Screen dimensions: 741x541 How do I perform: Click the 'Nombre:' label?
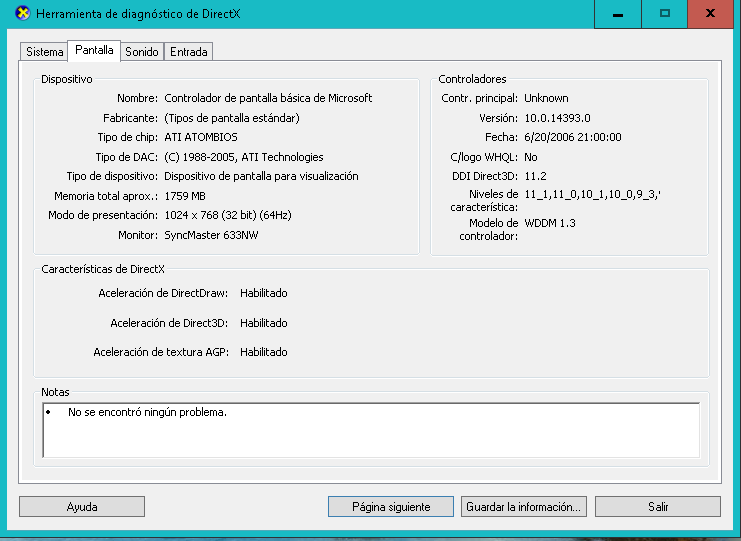138,98
